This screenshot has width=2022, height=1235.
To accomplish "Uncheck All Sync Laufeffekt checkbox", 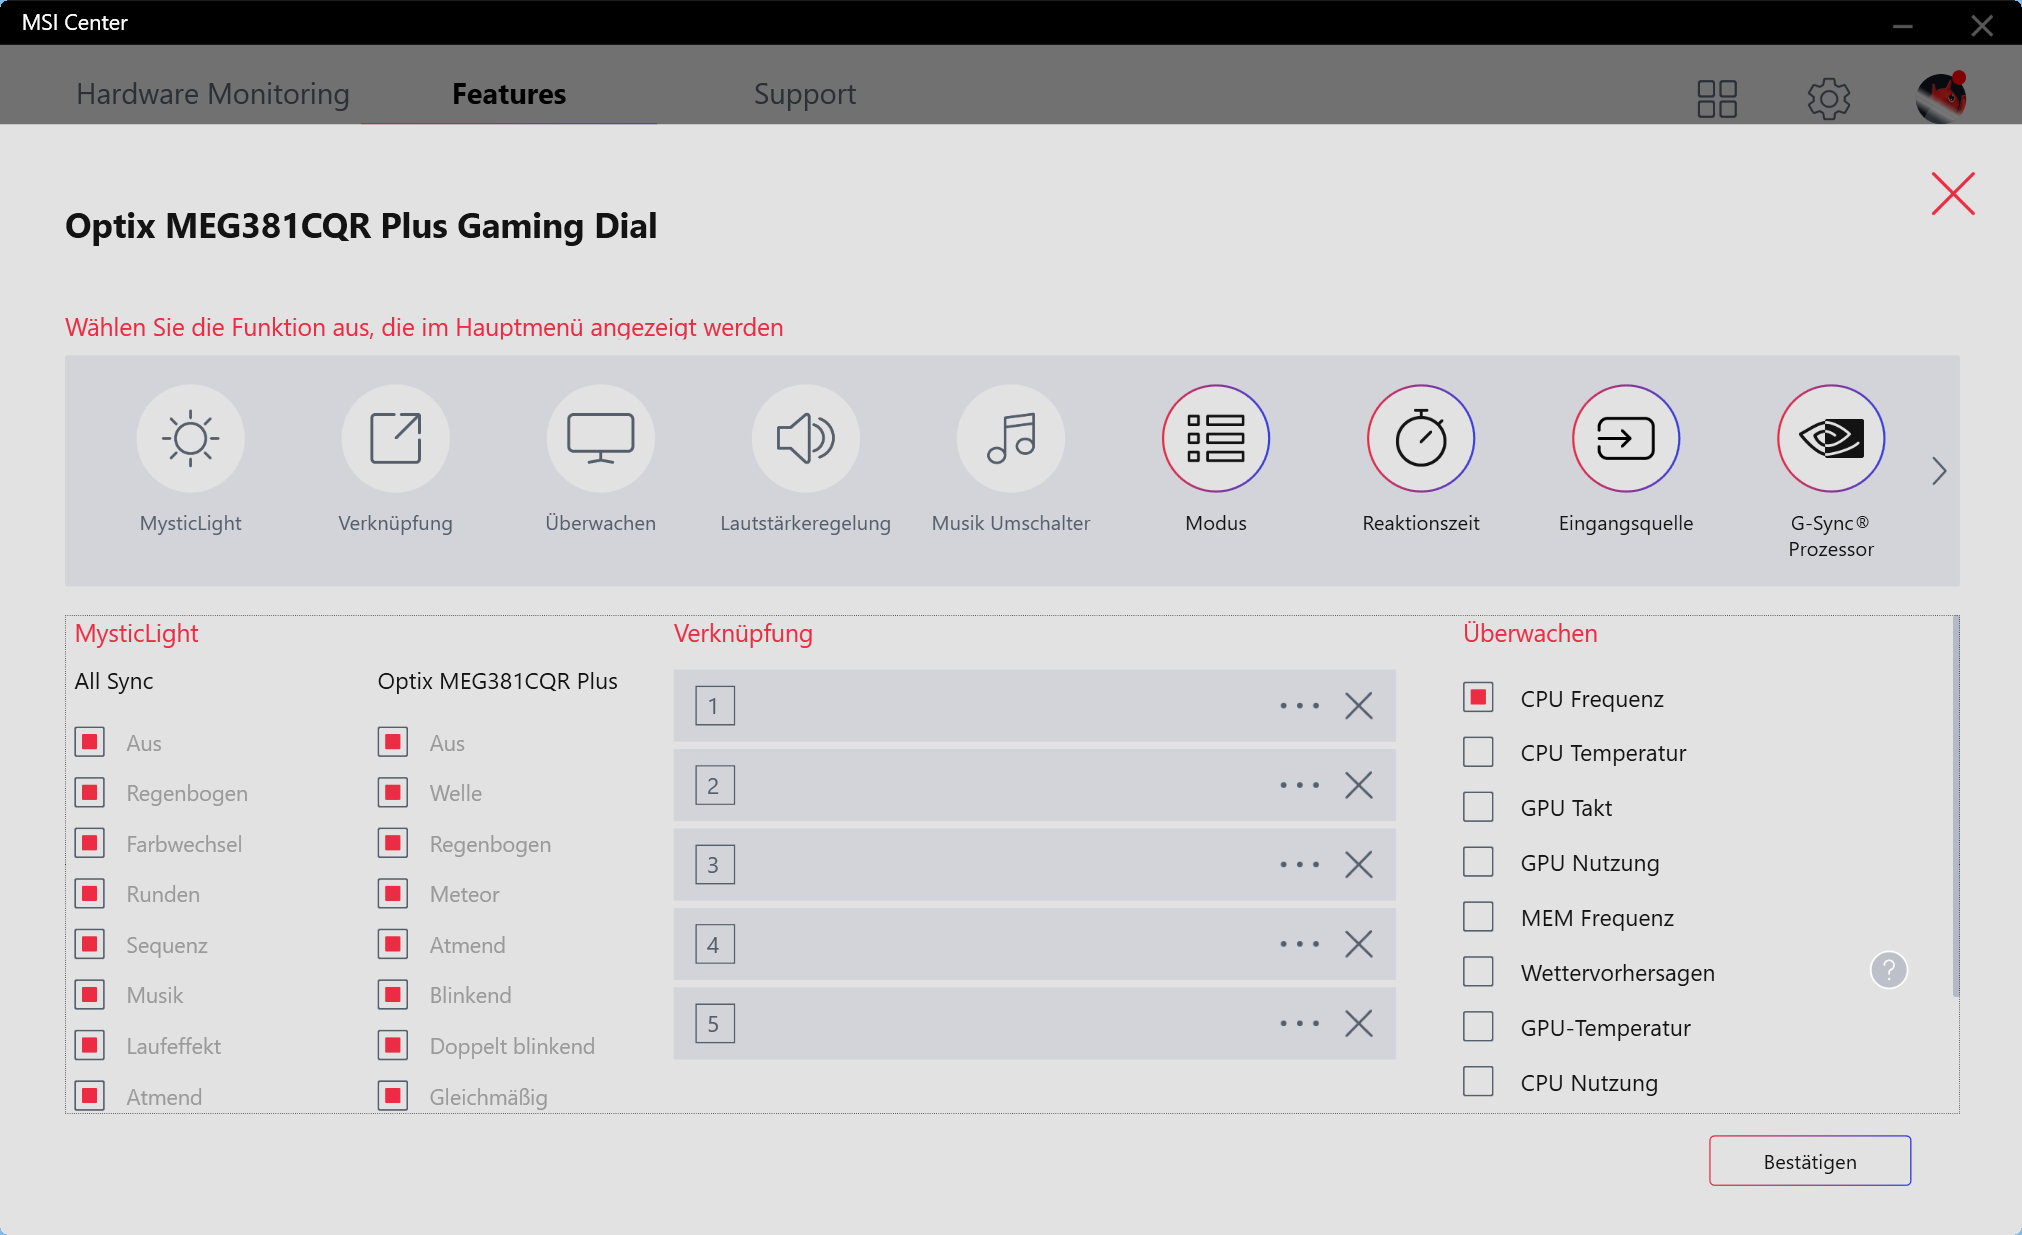I will pyautogui.click(x=90, y=1046).
